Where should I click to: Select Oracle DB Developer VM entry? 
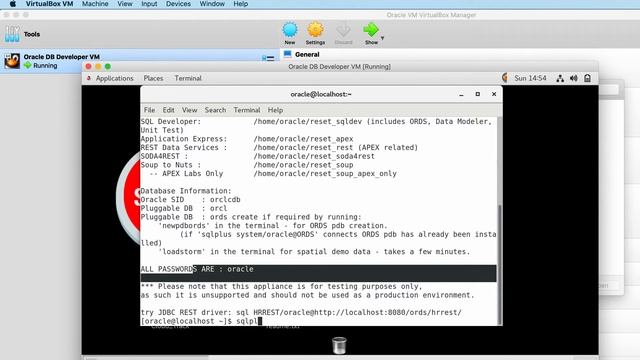point(139,61)
